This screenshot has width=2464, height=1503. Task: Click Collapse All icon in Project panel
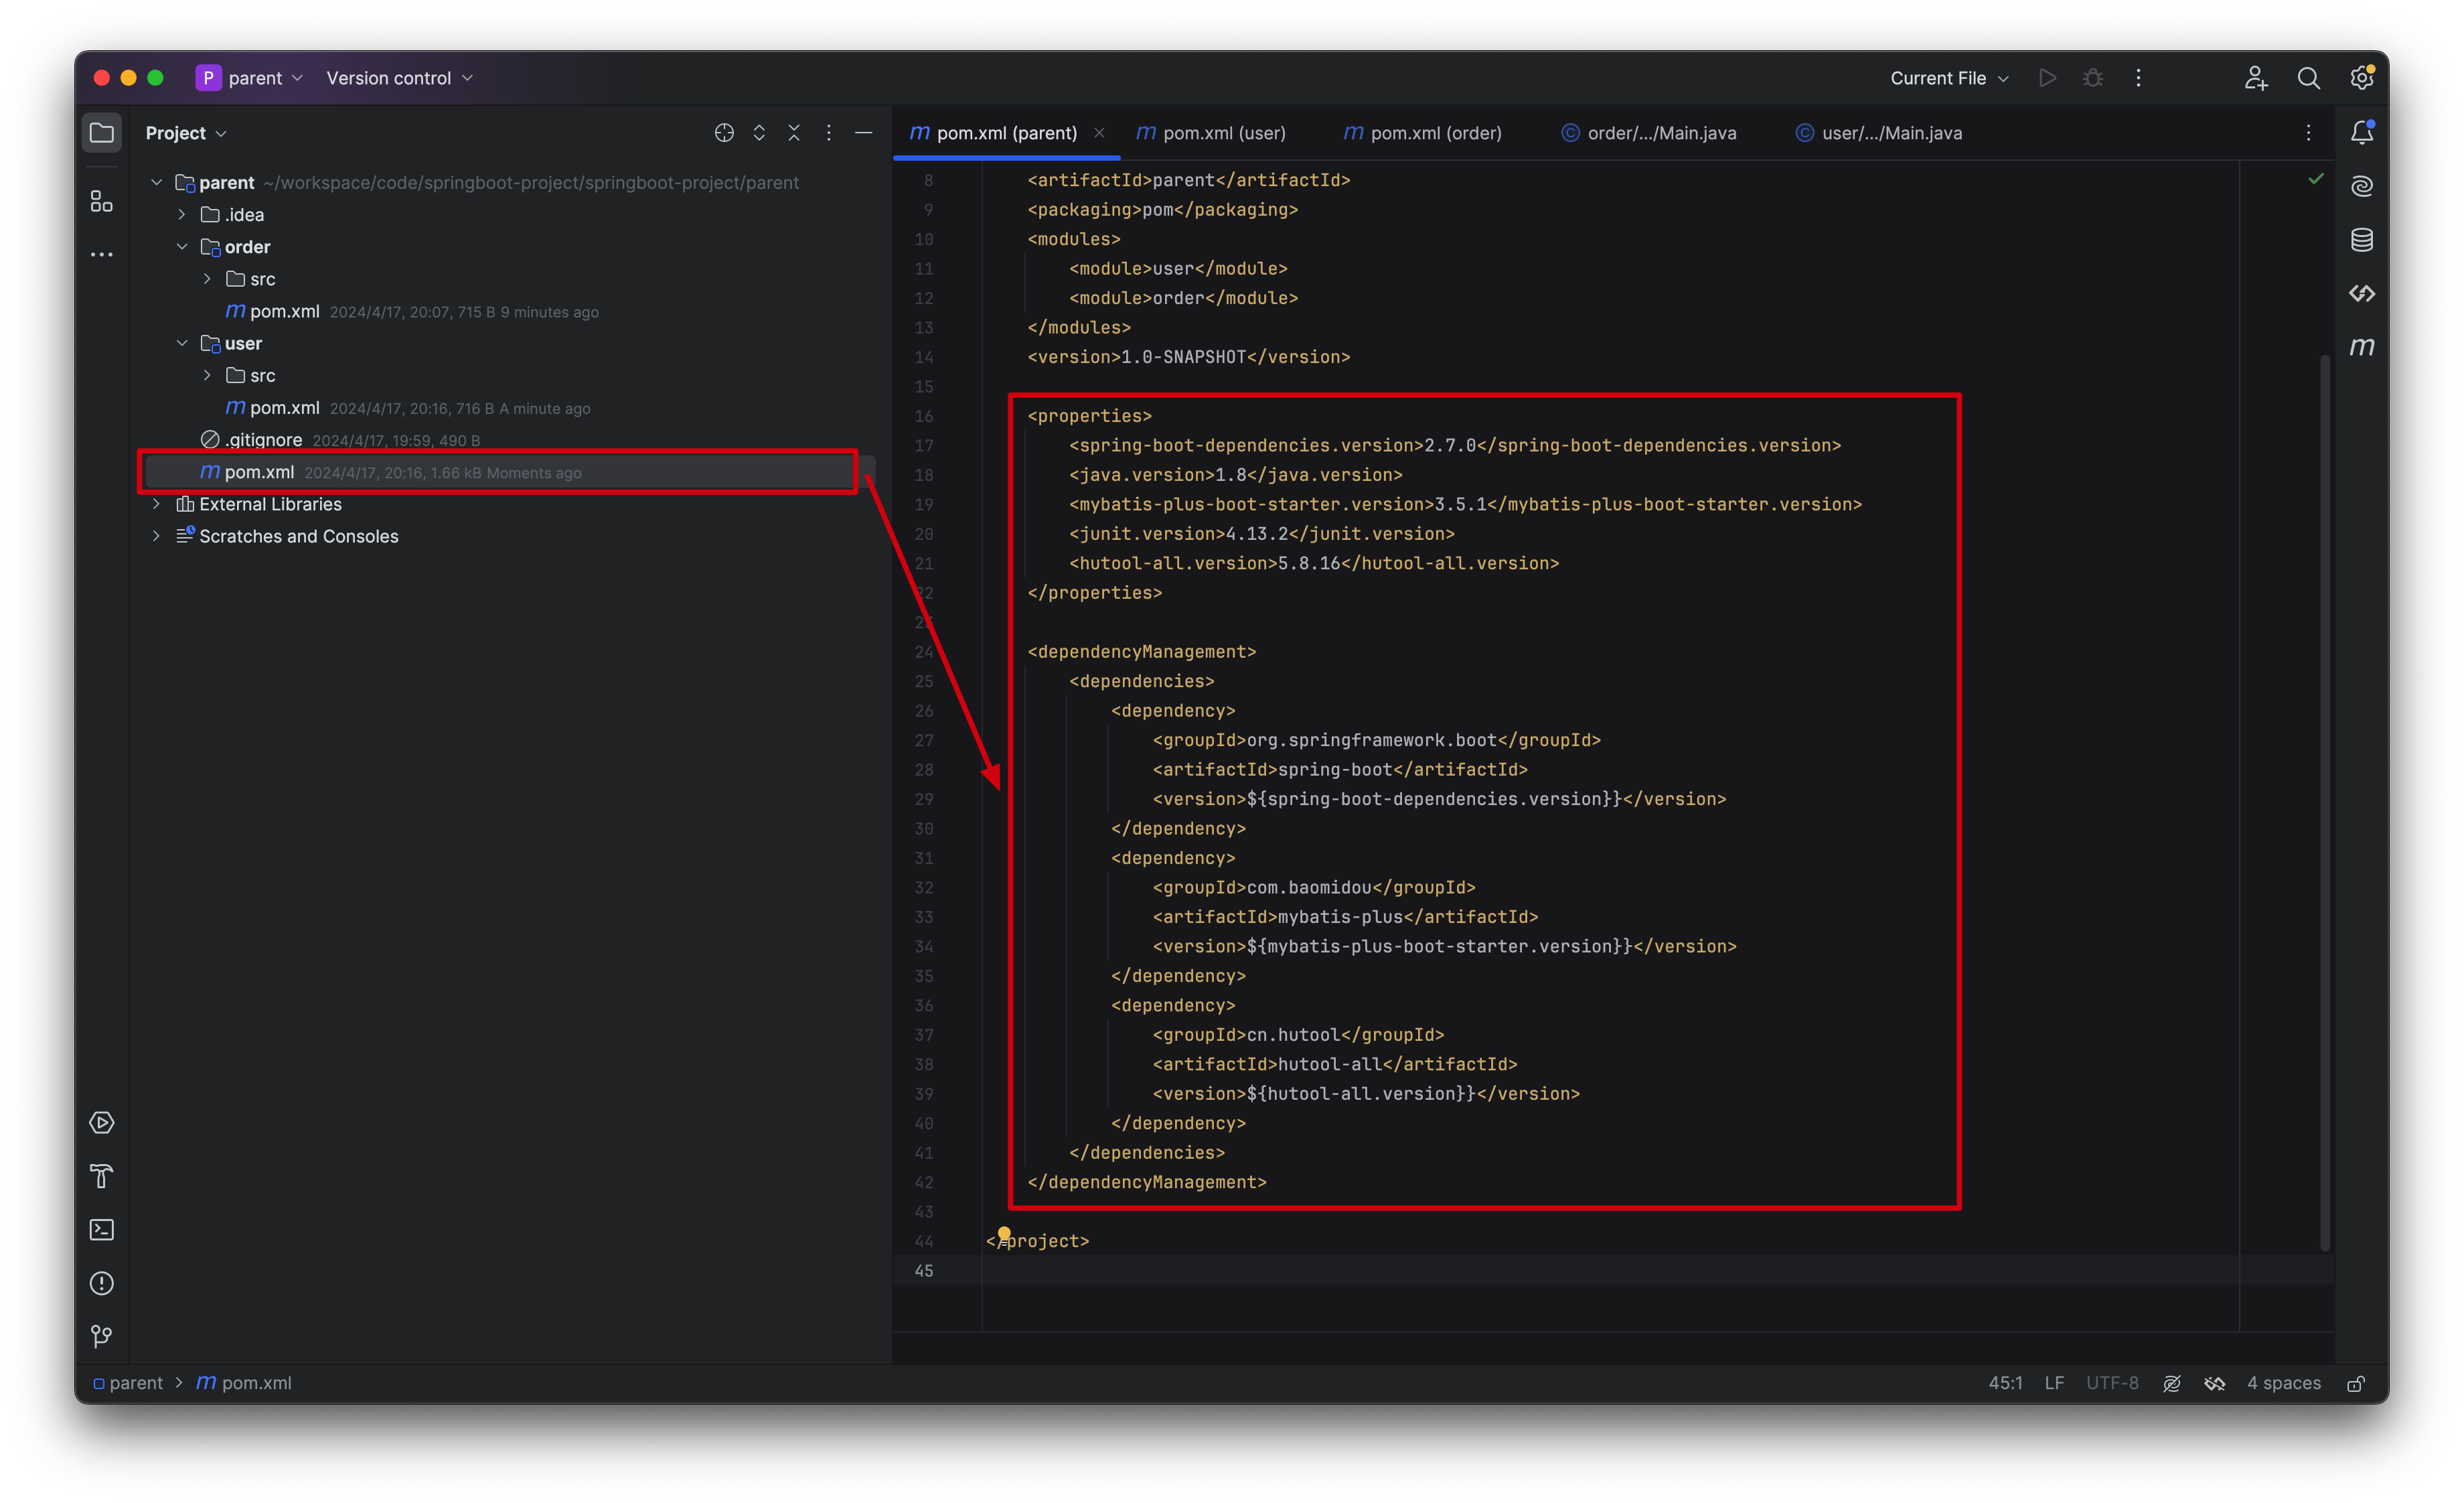(x=794, y=133)
